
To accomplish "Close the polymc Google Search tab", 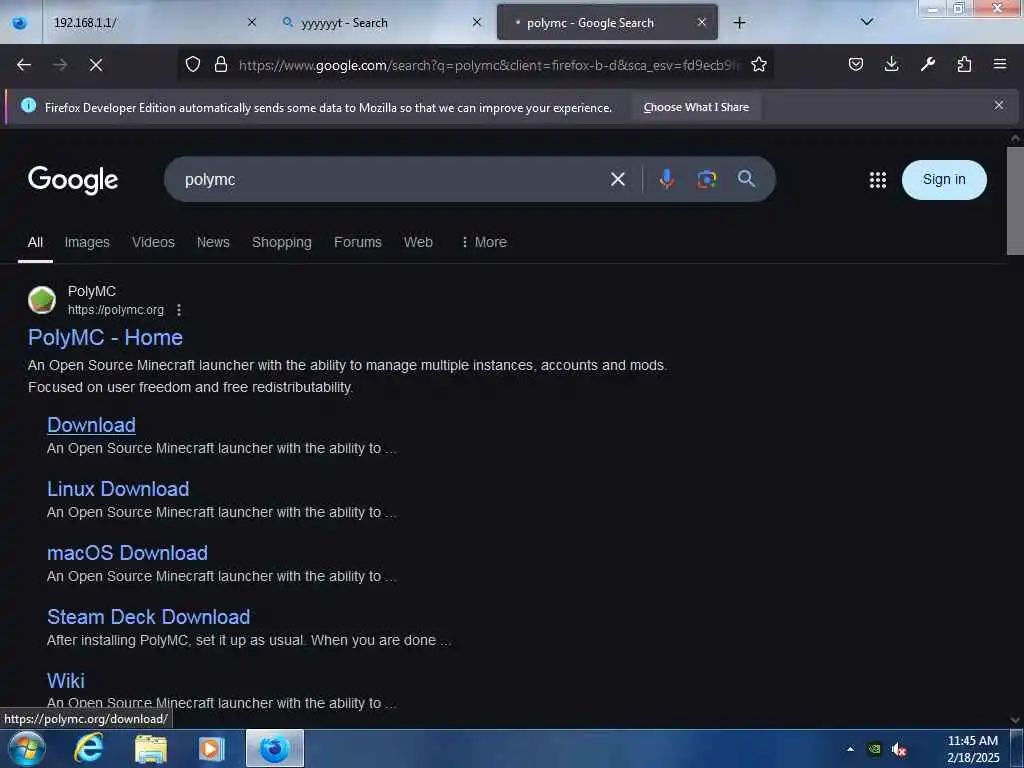I will (x=701, y=22).
